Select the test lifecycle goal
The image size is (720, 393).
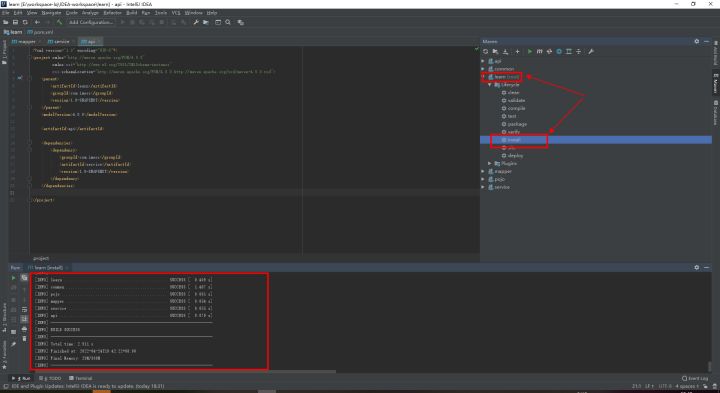point(509,116)
